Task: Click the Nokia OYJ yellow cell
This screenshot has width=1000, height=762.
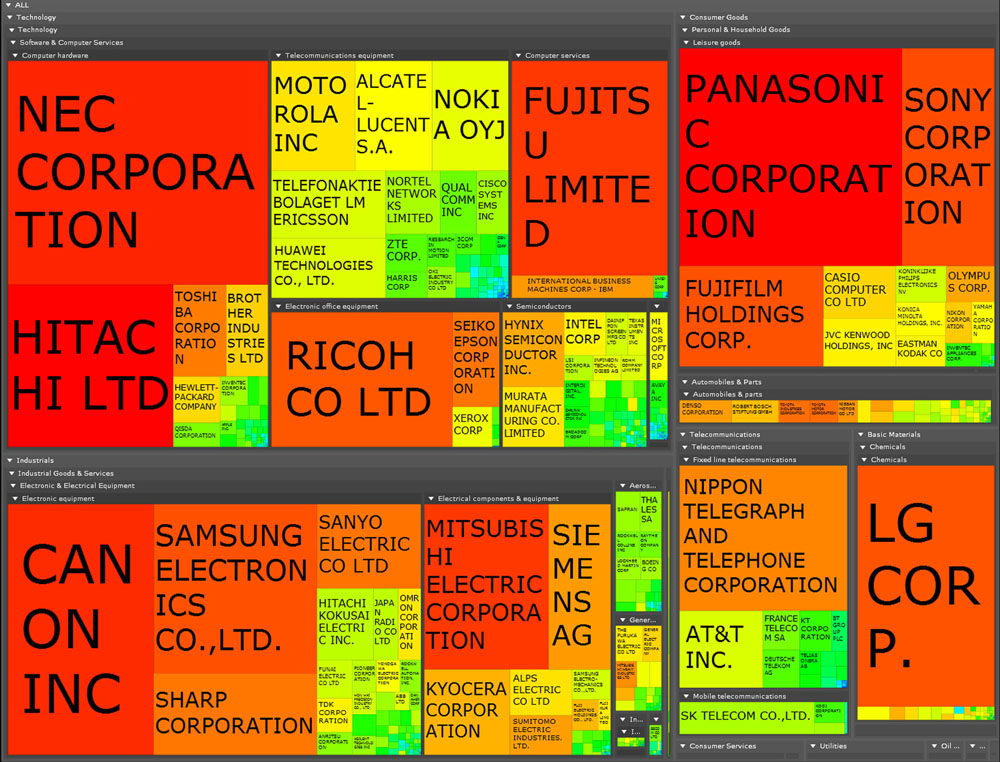Action: 469,114
